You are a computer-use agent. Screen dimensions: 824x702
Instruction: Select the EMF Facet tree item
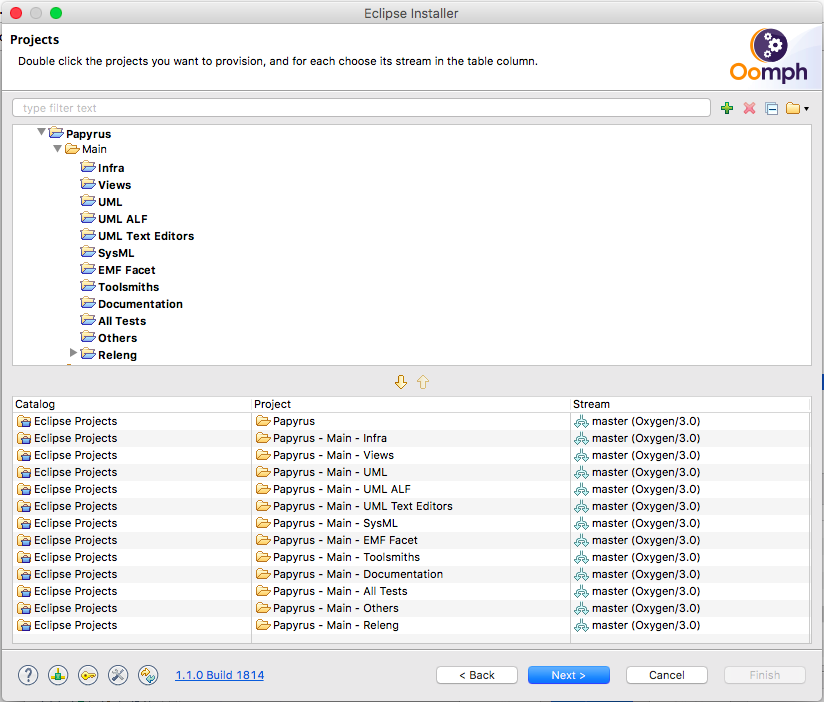tap(127, 270)
